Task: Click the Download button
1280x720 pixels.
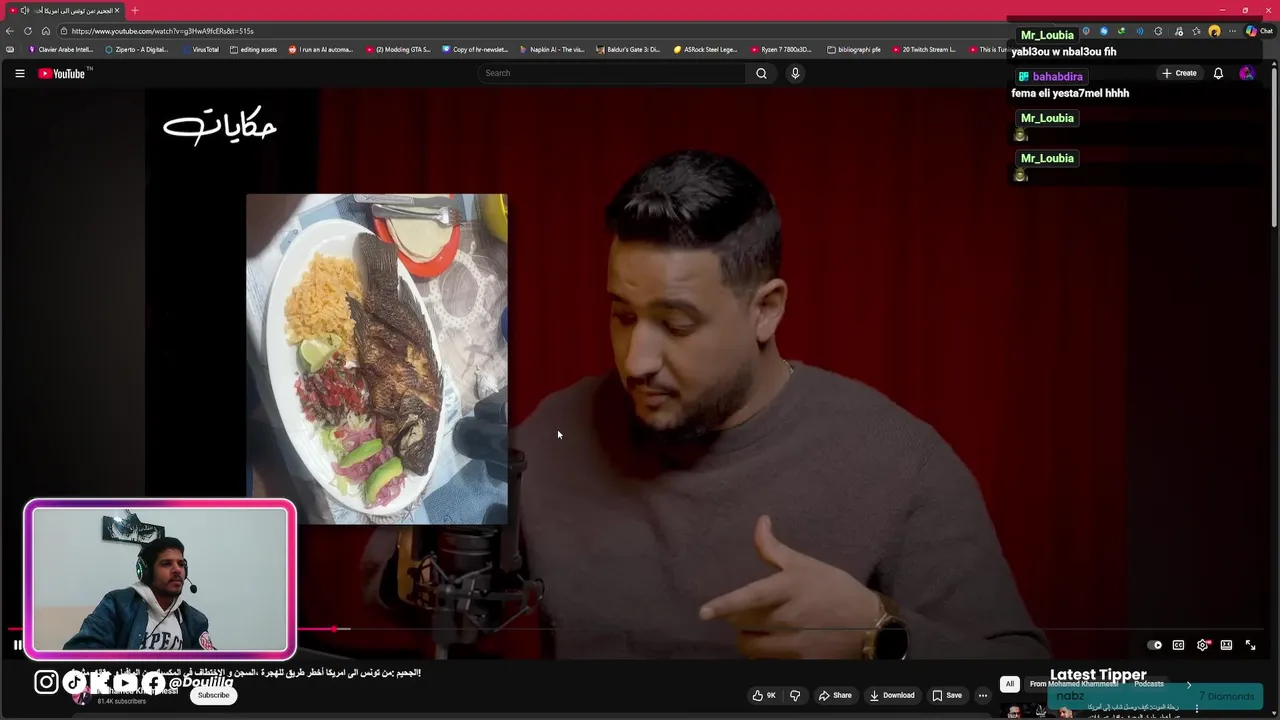Action: pyautogui.click(x=892, y=695)
